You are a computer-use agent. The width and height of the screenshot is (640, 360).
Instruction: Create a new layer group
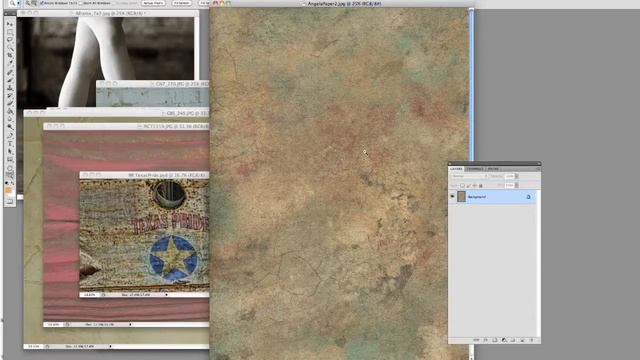pyautogui.click(x=513, y=340)
